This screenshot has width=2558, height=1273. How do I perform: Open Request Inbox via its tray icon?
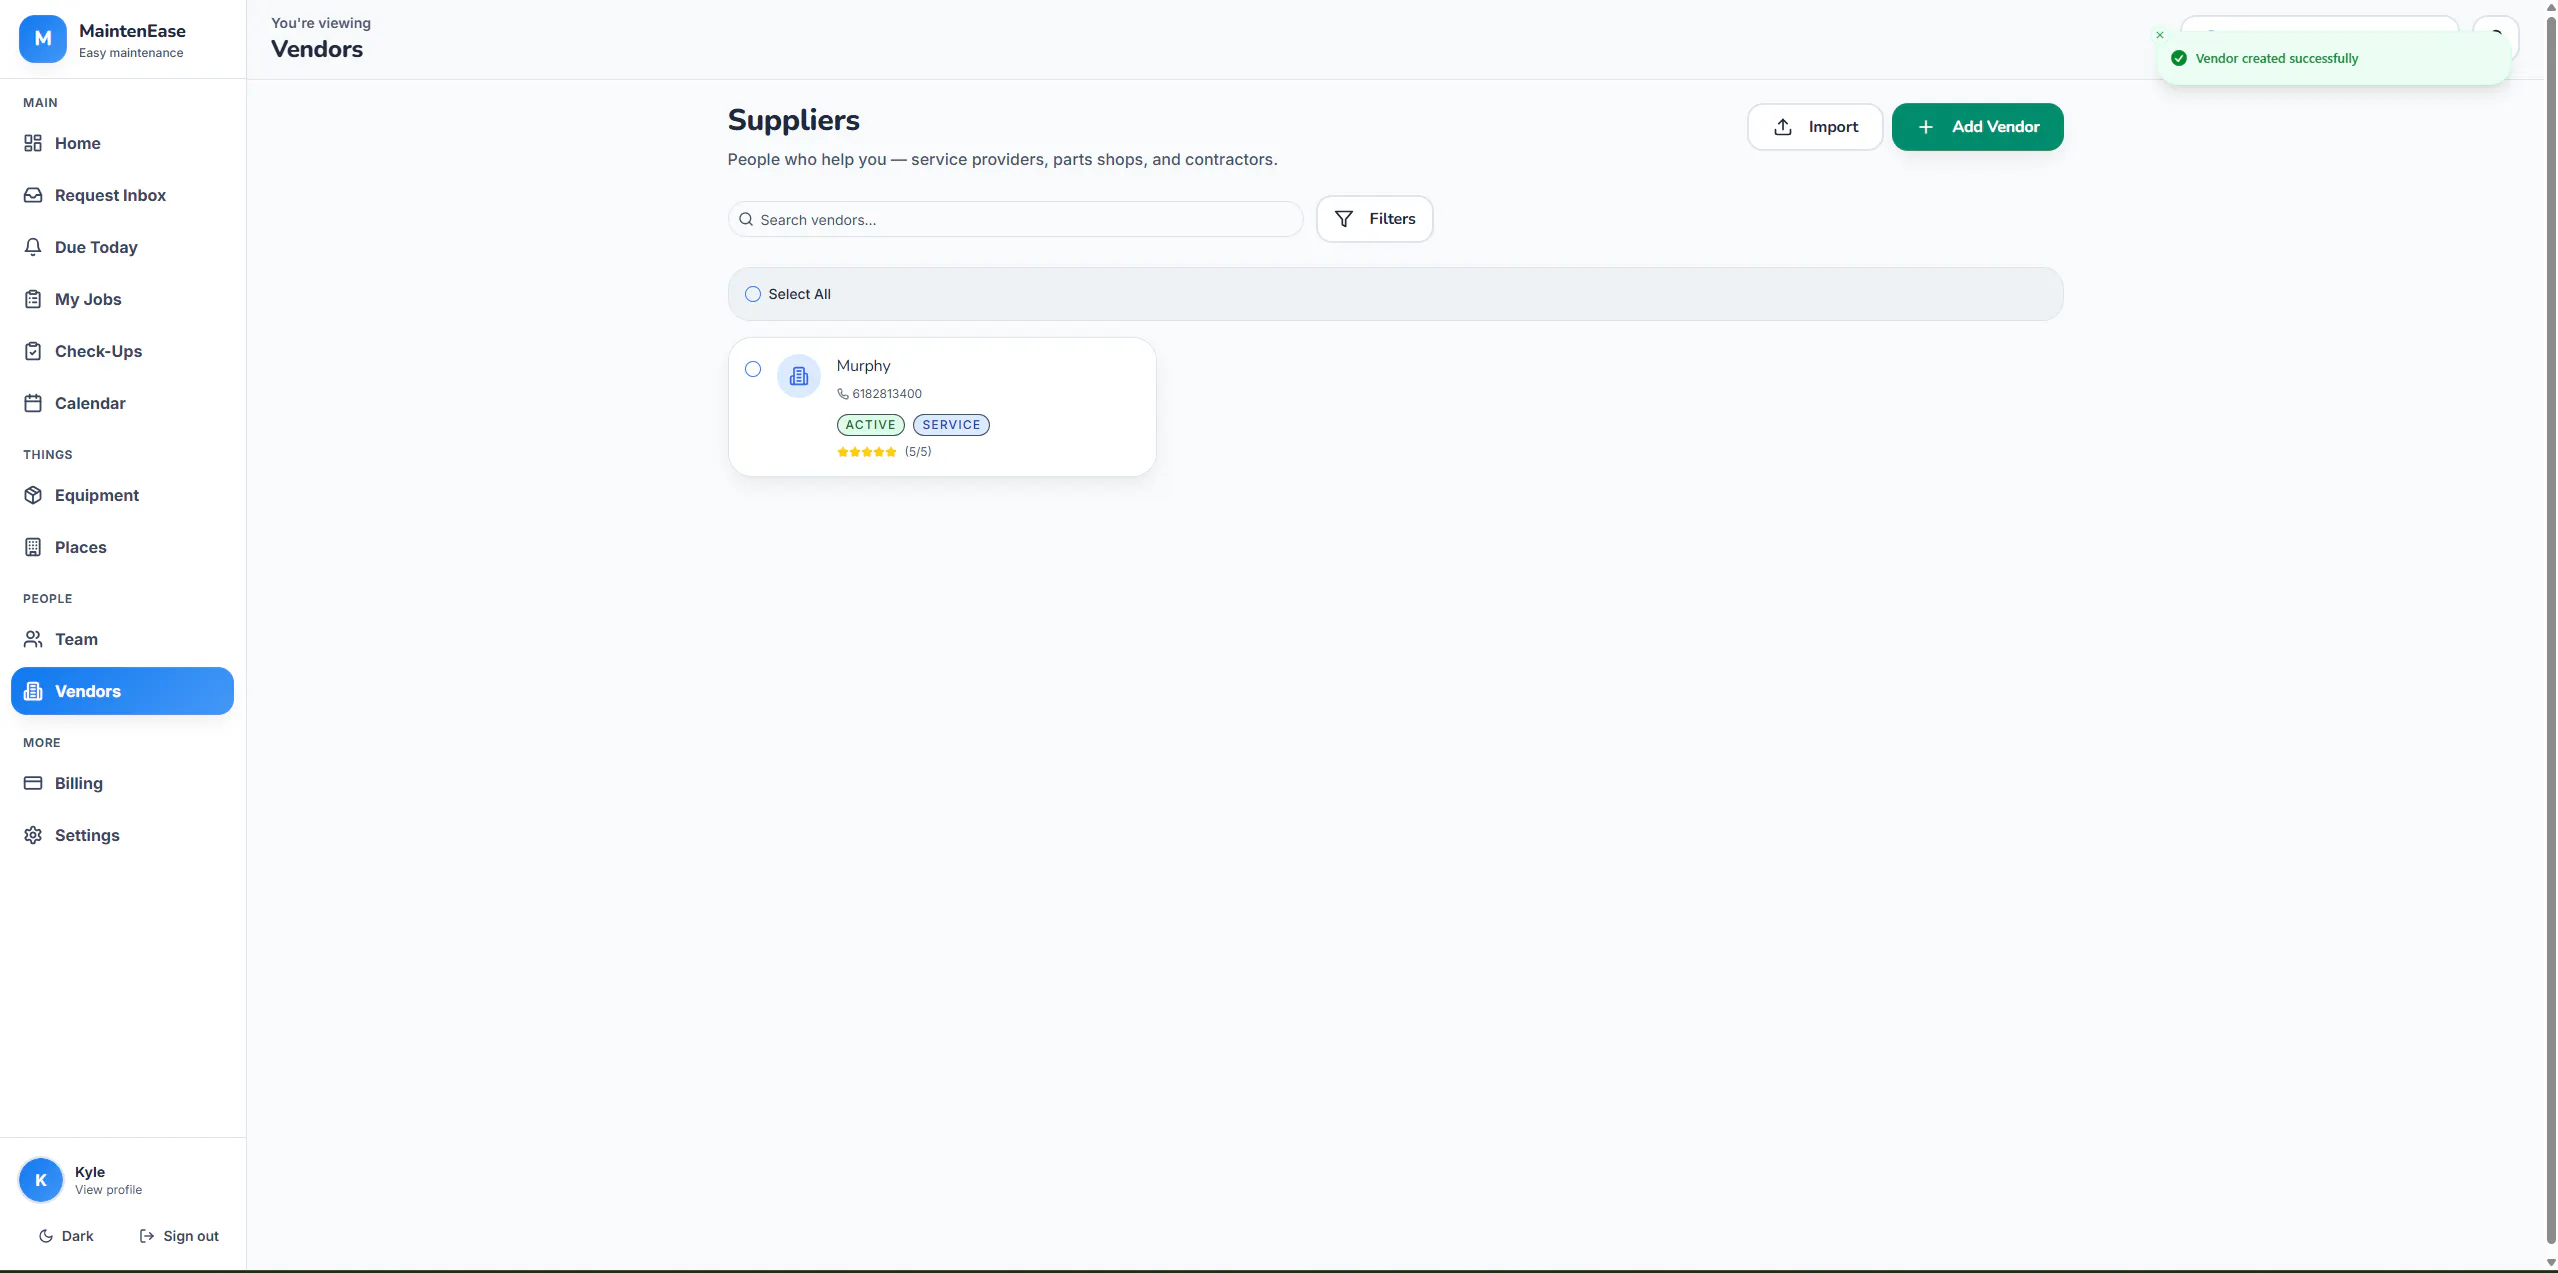(33, 195)
